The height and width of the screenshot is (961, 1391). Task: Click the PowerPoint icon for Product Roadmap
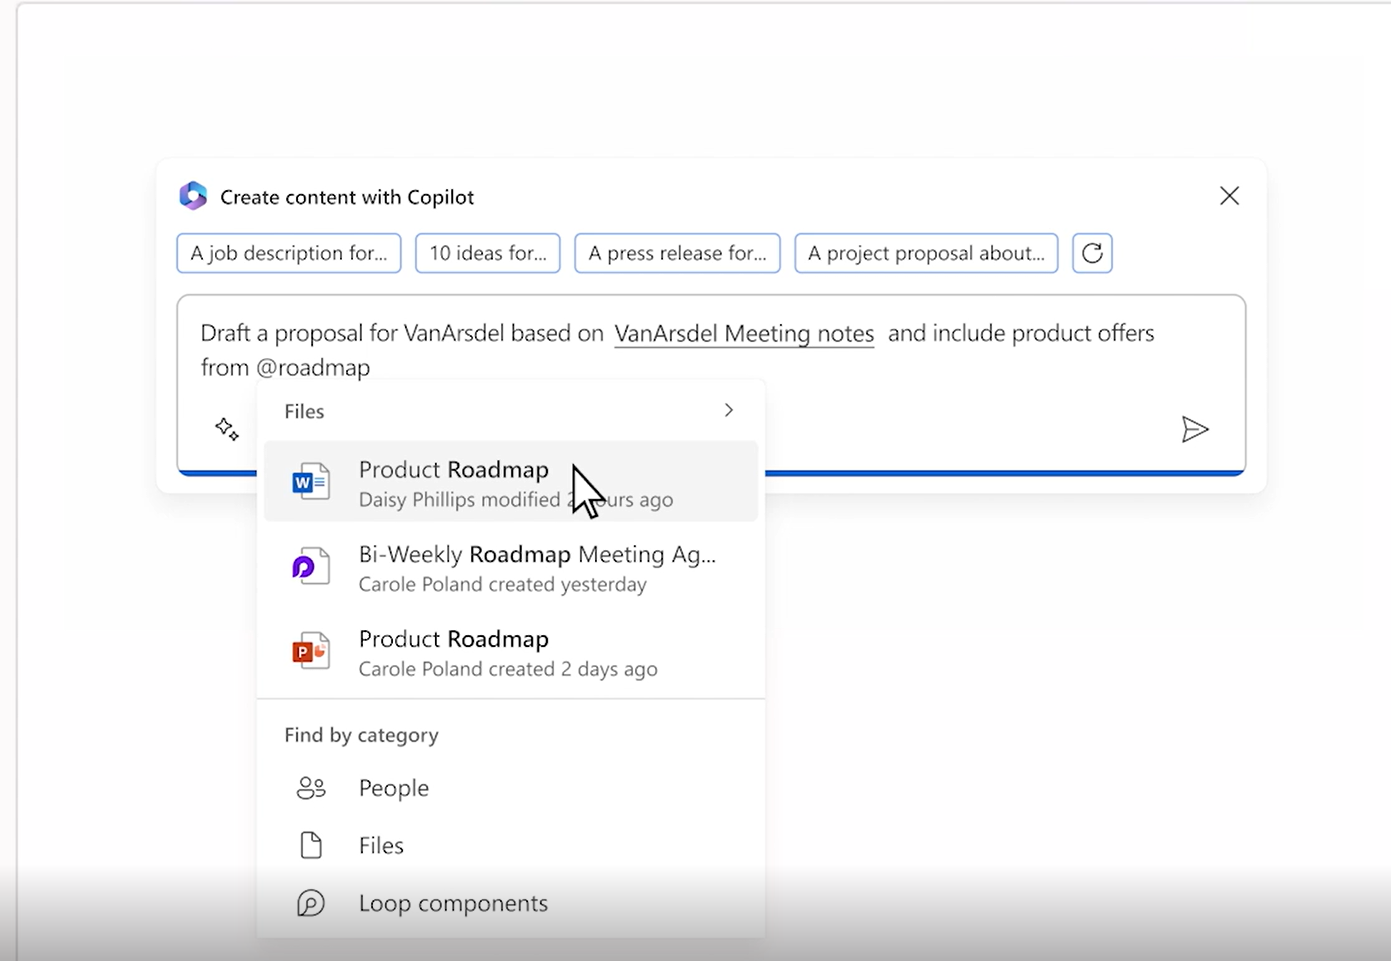(311, 652)
